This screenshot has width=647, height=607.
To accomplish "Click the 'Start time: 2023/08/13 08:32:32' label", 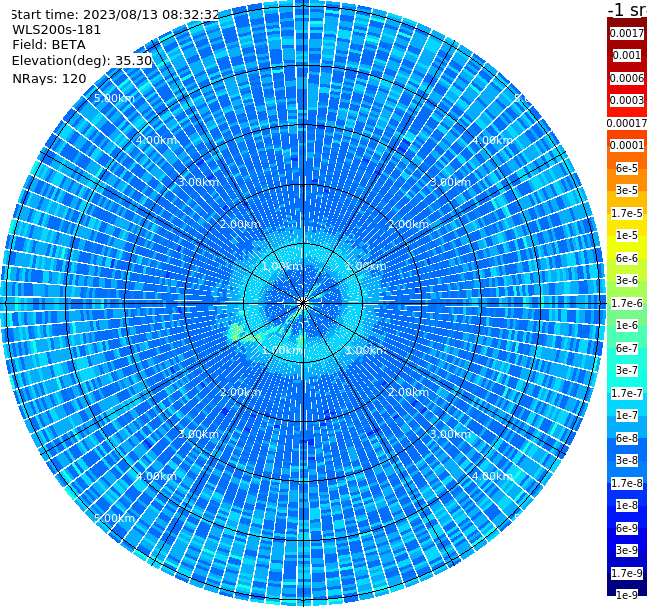I will point(115,14).
